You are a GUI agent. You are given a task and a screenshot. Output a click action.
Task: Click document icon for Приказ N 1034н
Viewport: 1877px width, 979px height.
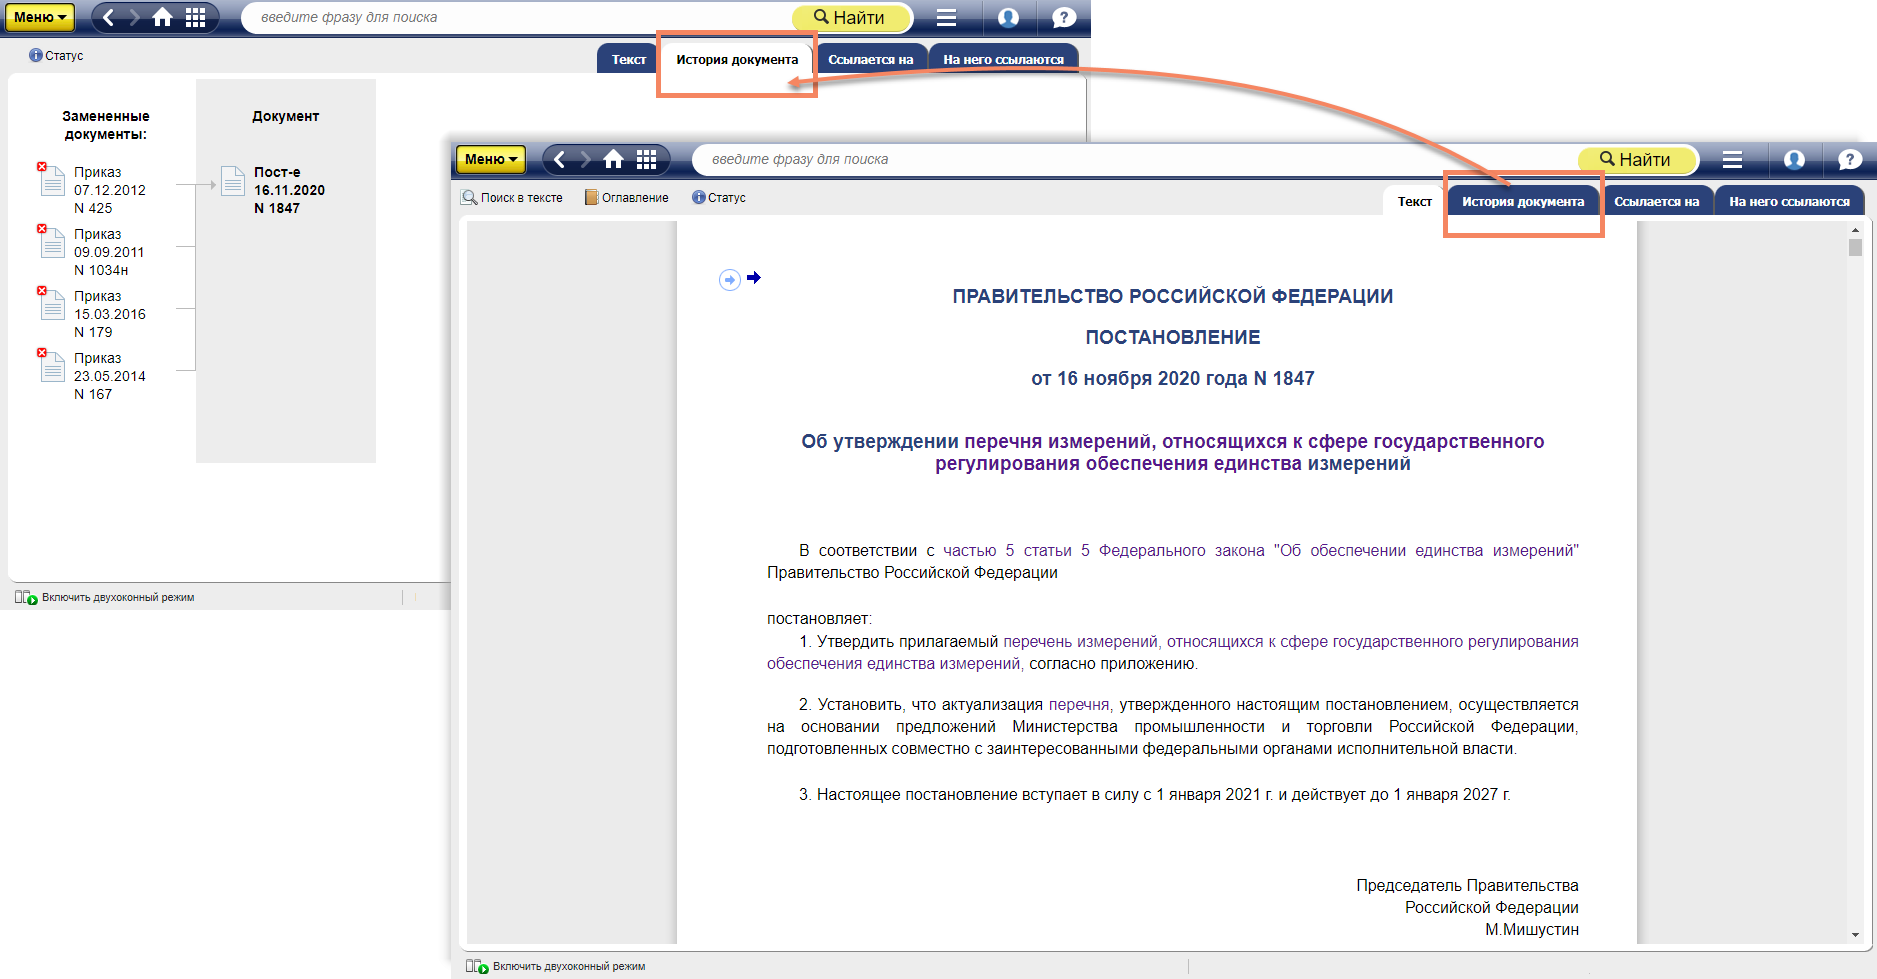[52, 241]
